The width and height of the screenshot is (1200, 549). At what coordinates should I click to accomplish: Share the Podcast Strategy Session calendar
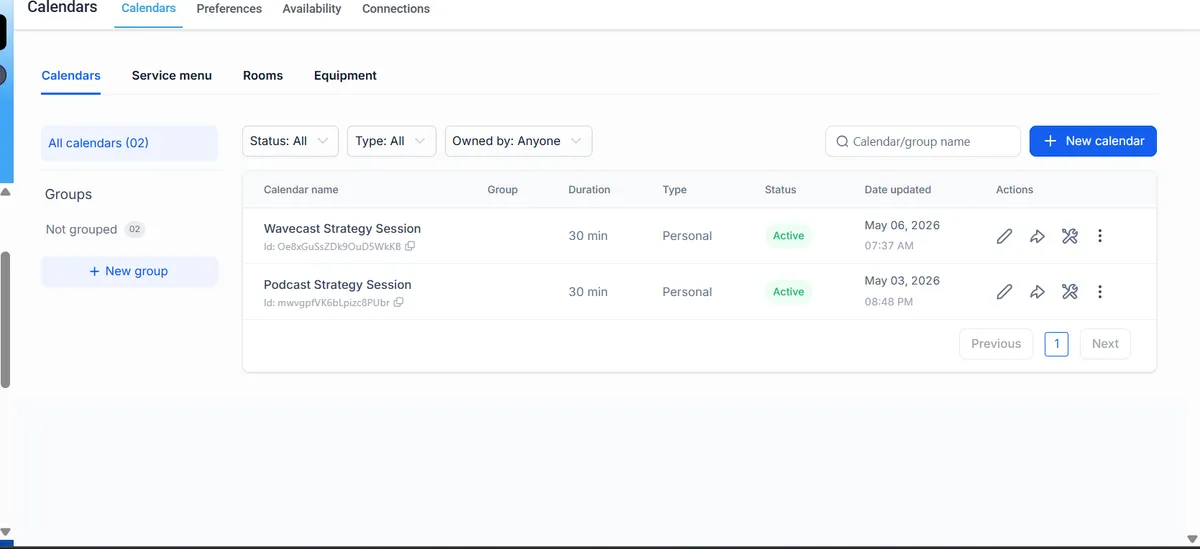[x=1037, y=292]
